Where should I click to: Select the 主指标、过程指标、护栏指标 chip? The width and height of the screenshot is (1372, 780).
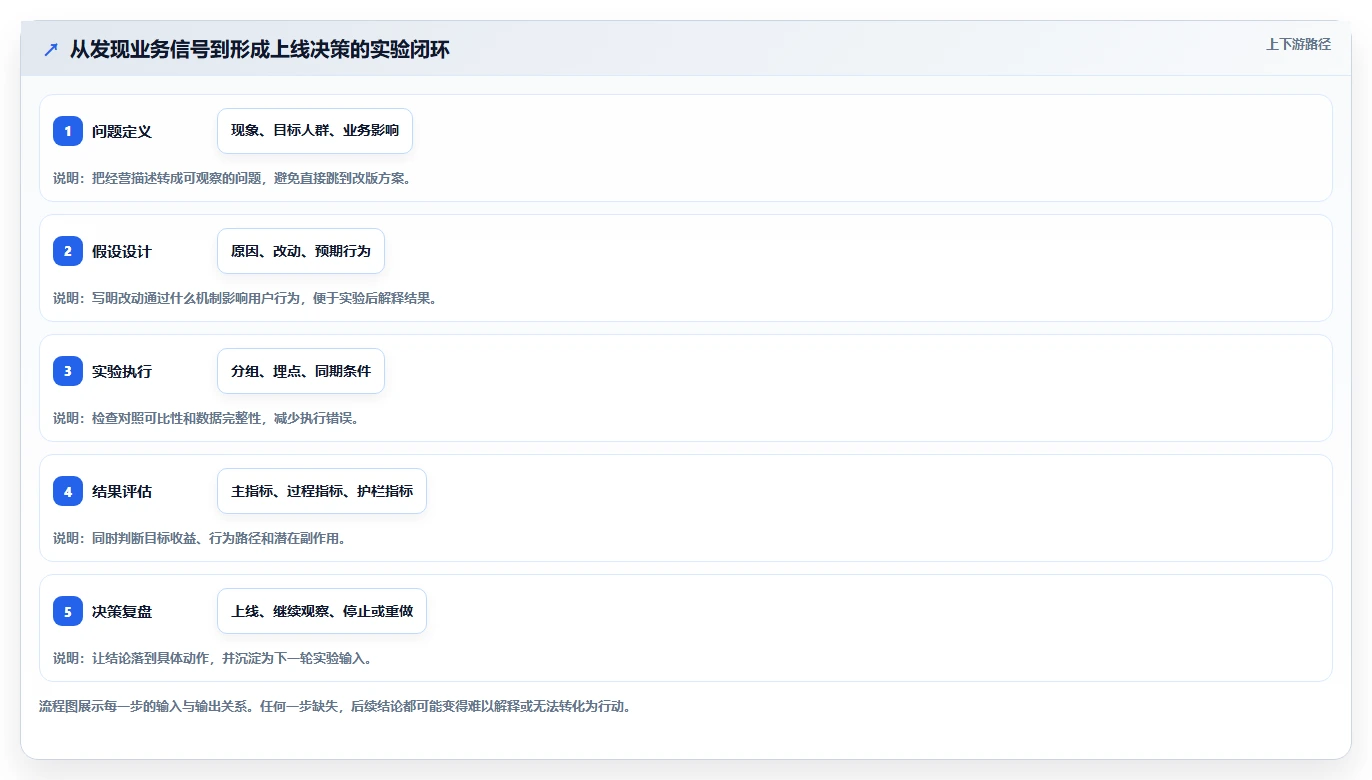click(322, 491)
